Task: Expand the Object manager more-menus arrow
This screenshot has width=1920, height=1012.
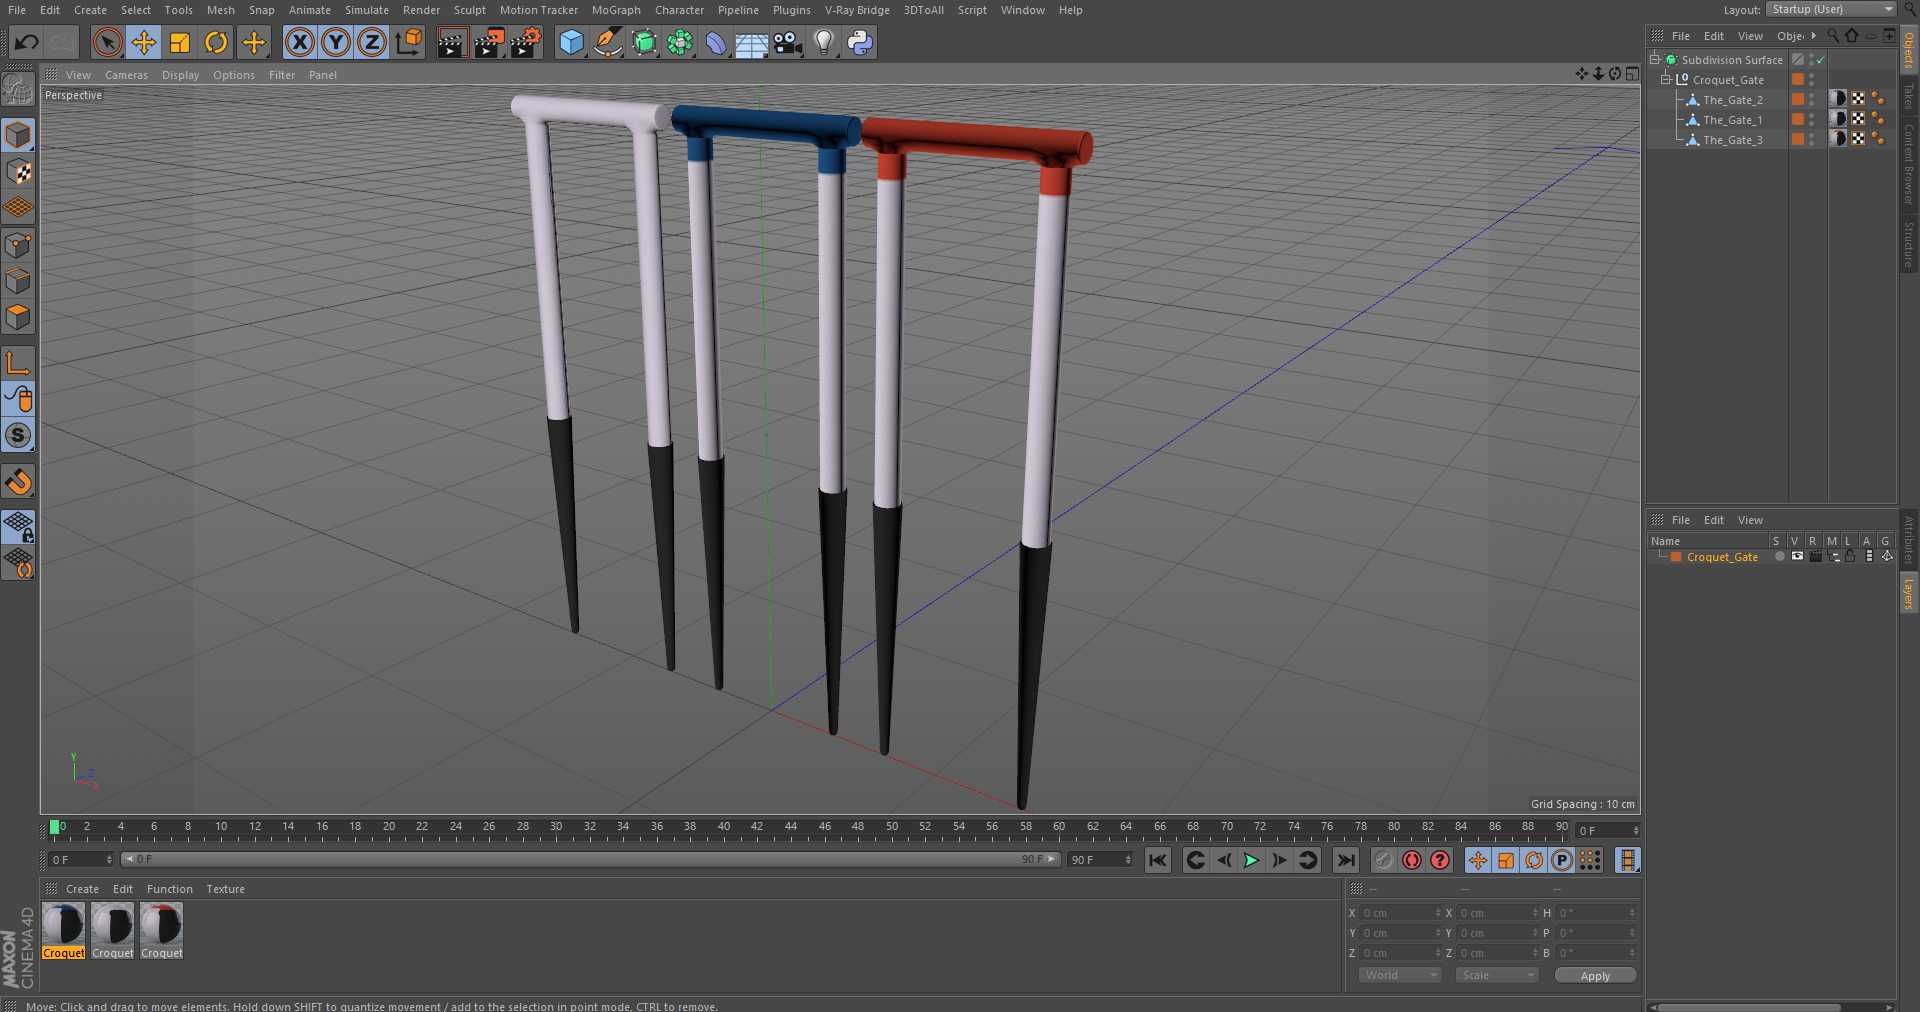Action: coord(1814,35)
